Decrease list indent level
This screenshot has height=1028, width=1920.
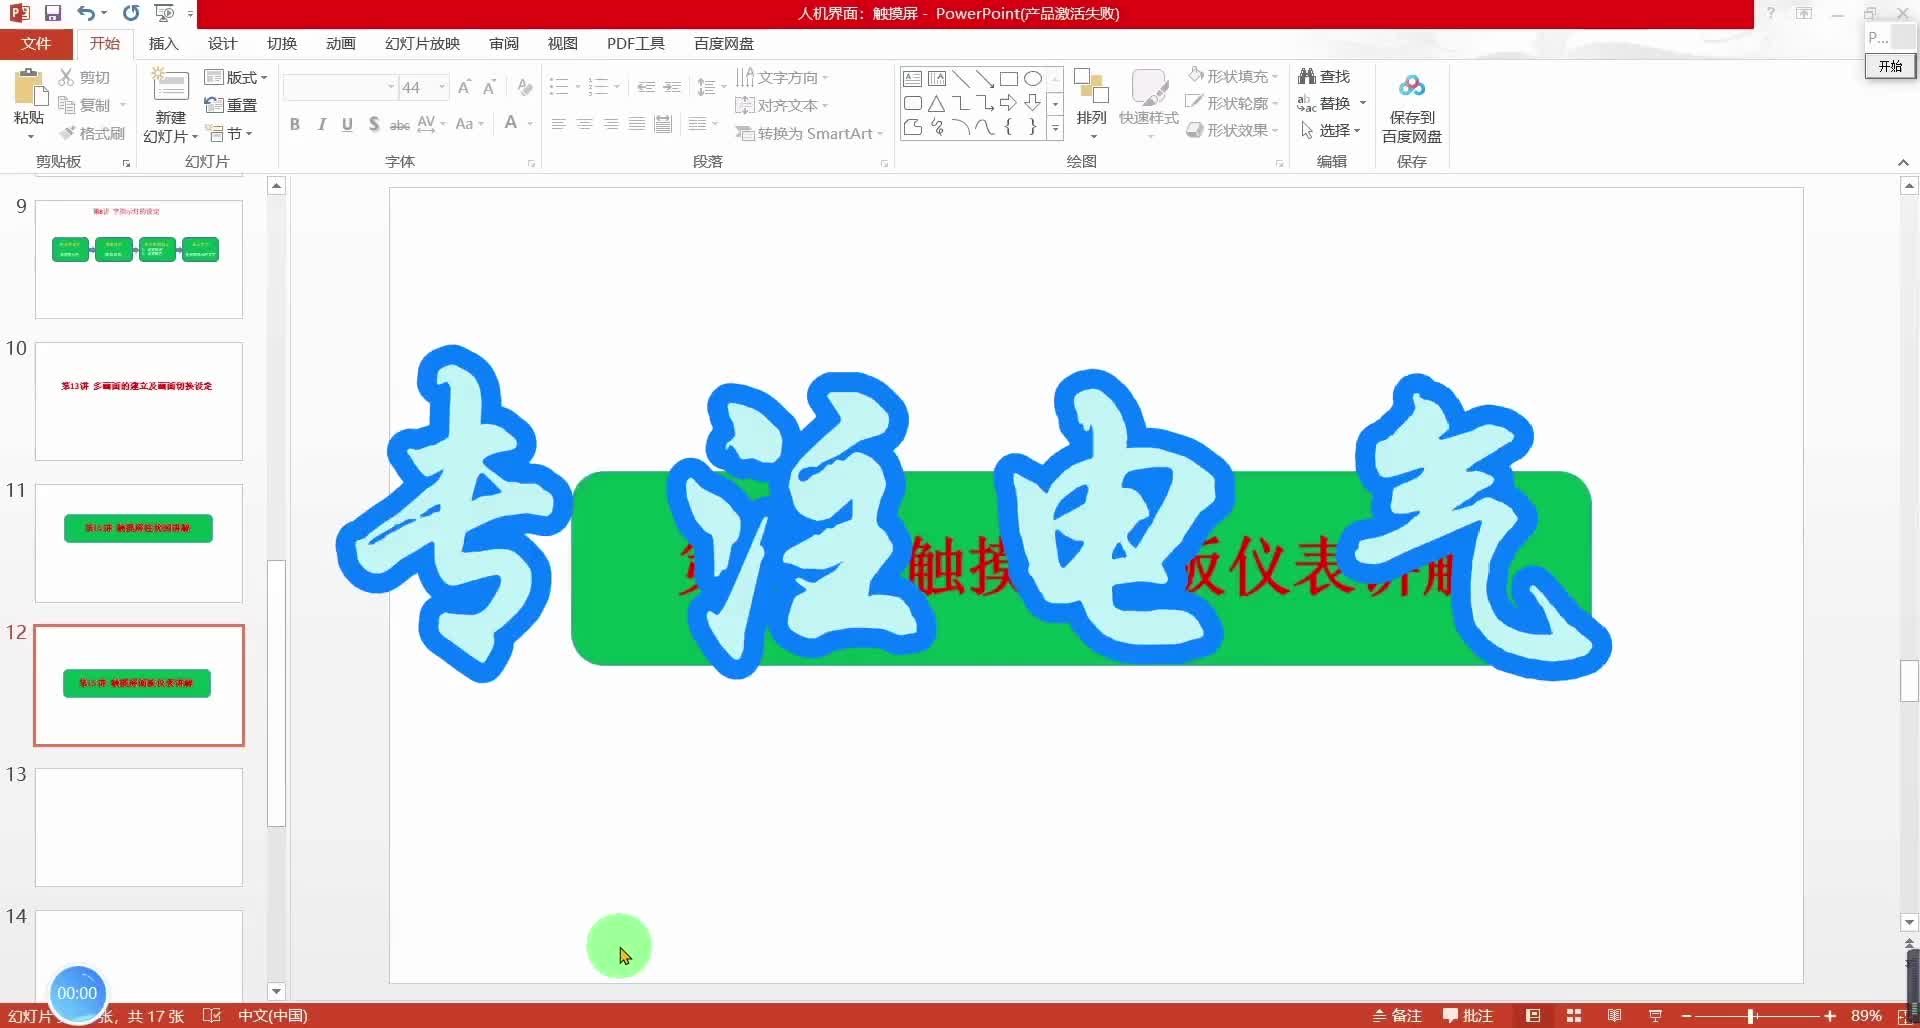click(646, 88)
